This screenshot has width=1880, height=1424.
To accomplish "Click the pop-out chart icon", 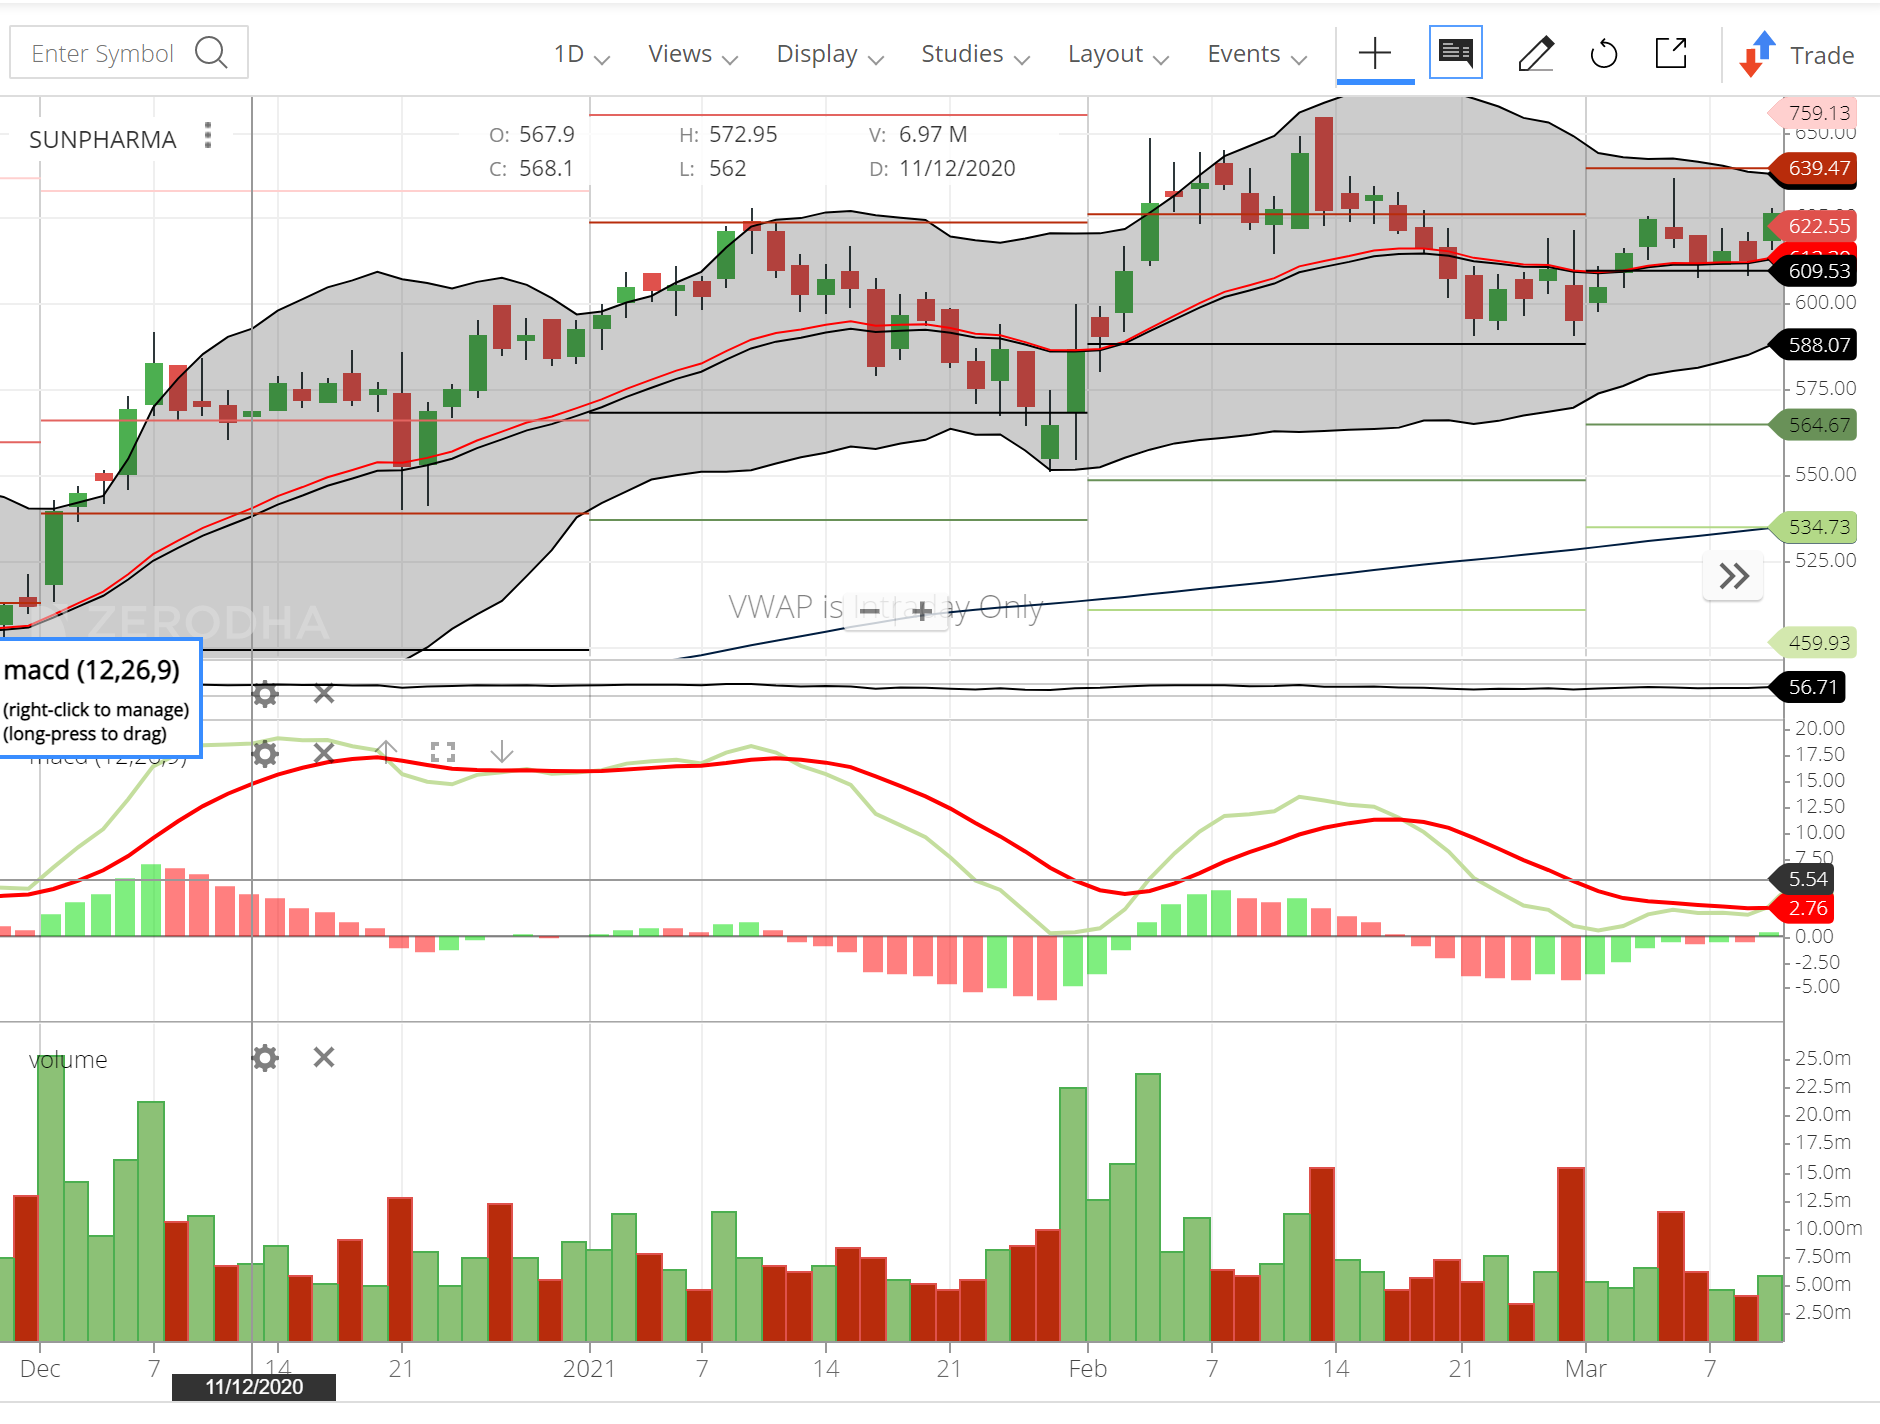I will point(1671,53).
